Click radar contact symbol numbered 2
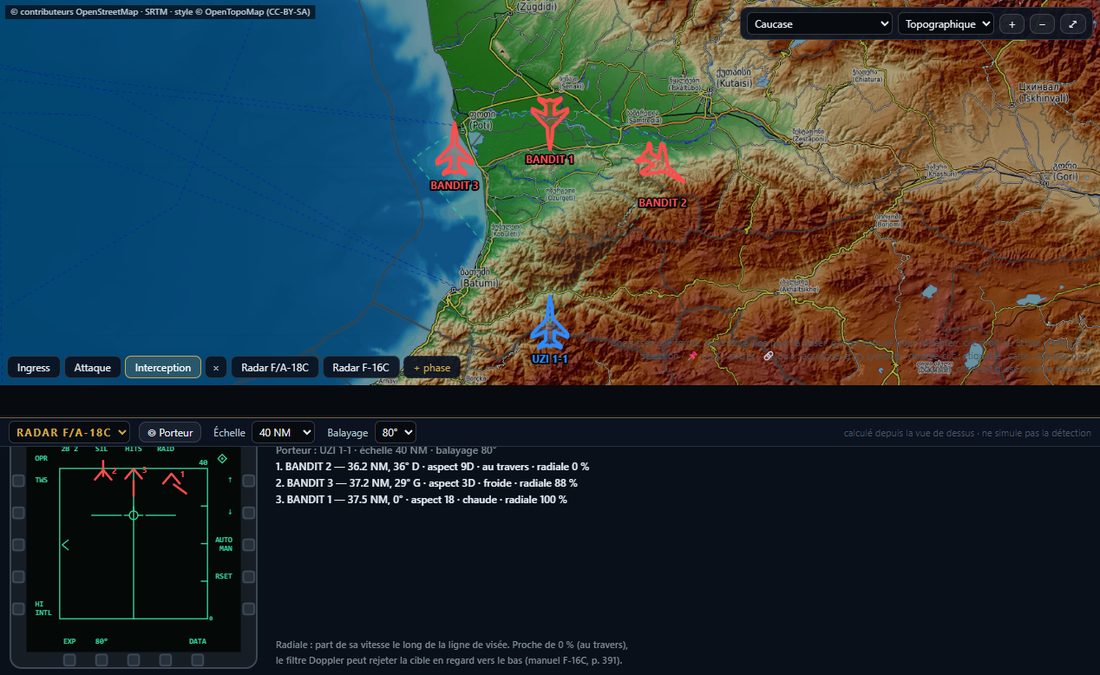Image resolution: width=1100 pixels, height=675 pixels. pyautogui.click(x=103, y=471)
